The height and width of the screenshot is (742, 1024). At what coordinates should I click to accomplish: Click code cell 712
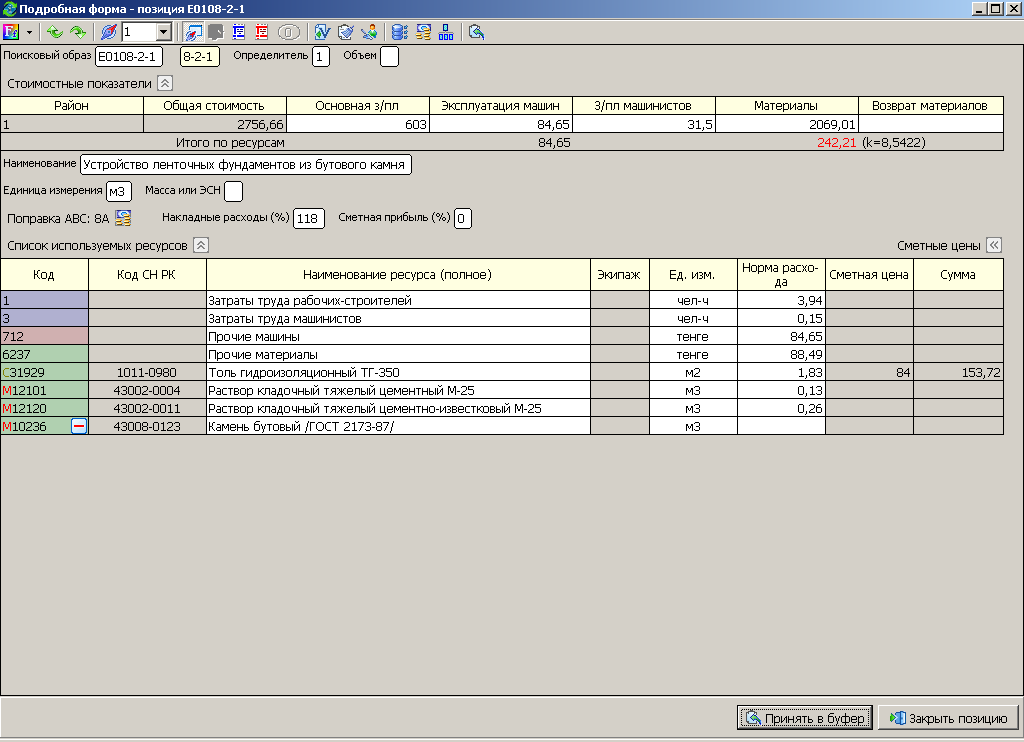pyautogui.click(x=44, y=336)
